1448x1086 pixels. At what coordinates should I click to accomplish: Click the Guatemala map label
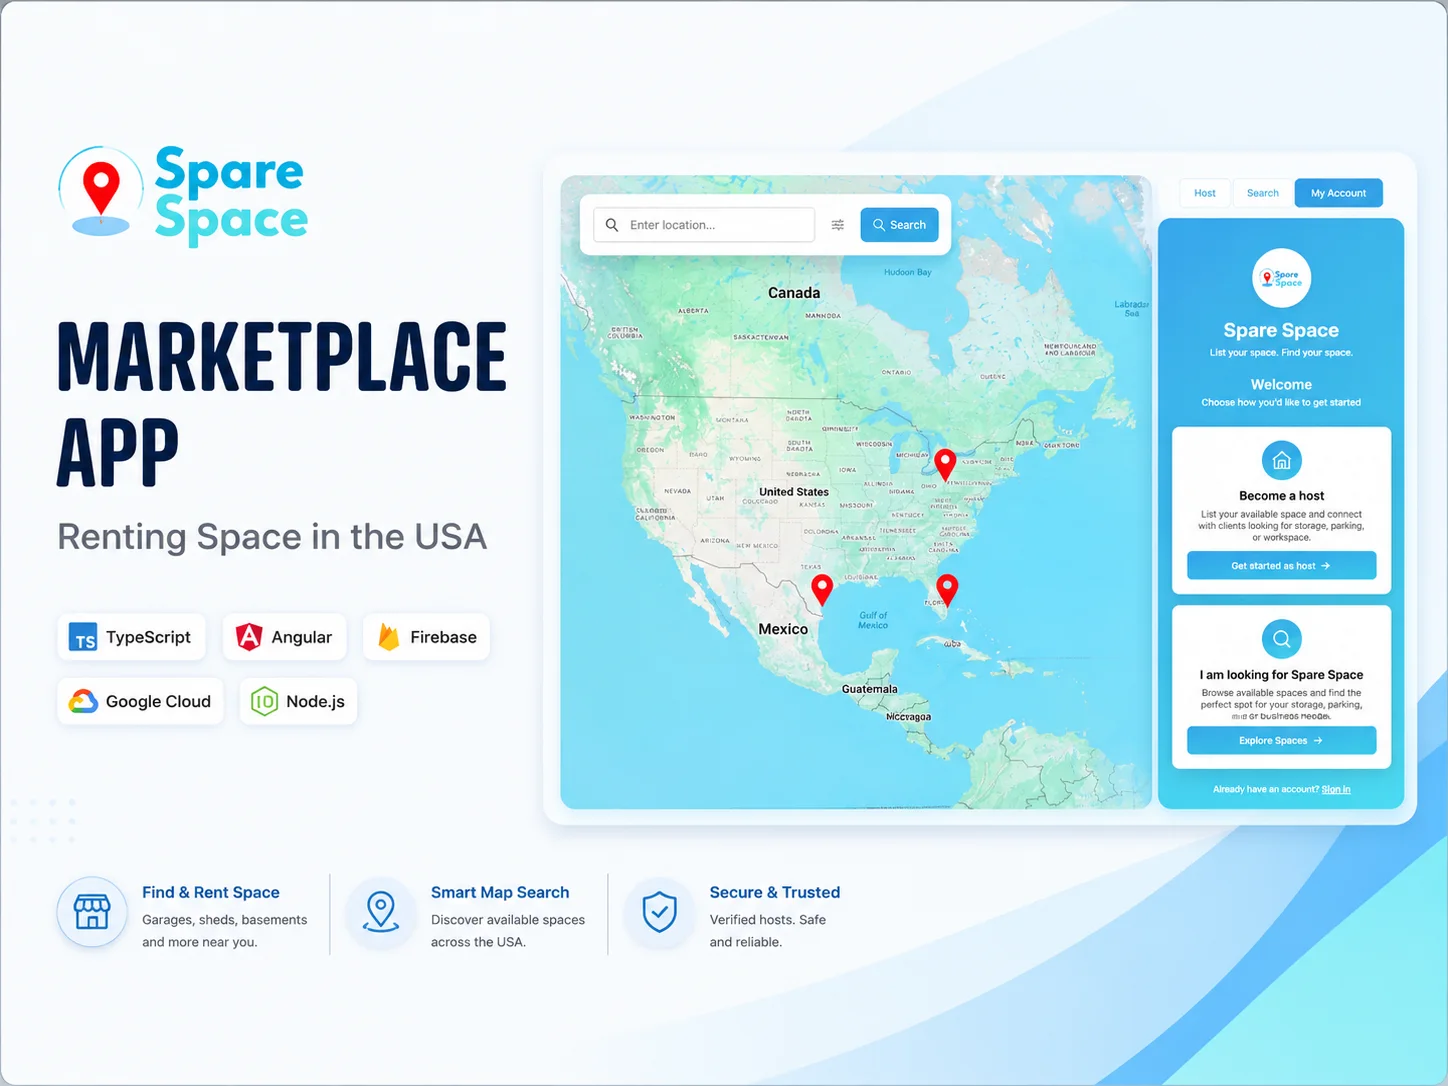tap(870, 689)
